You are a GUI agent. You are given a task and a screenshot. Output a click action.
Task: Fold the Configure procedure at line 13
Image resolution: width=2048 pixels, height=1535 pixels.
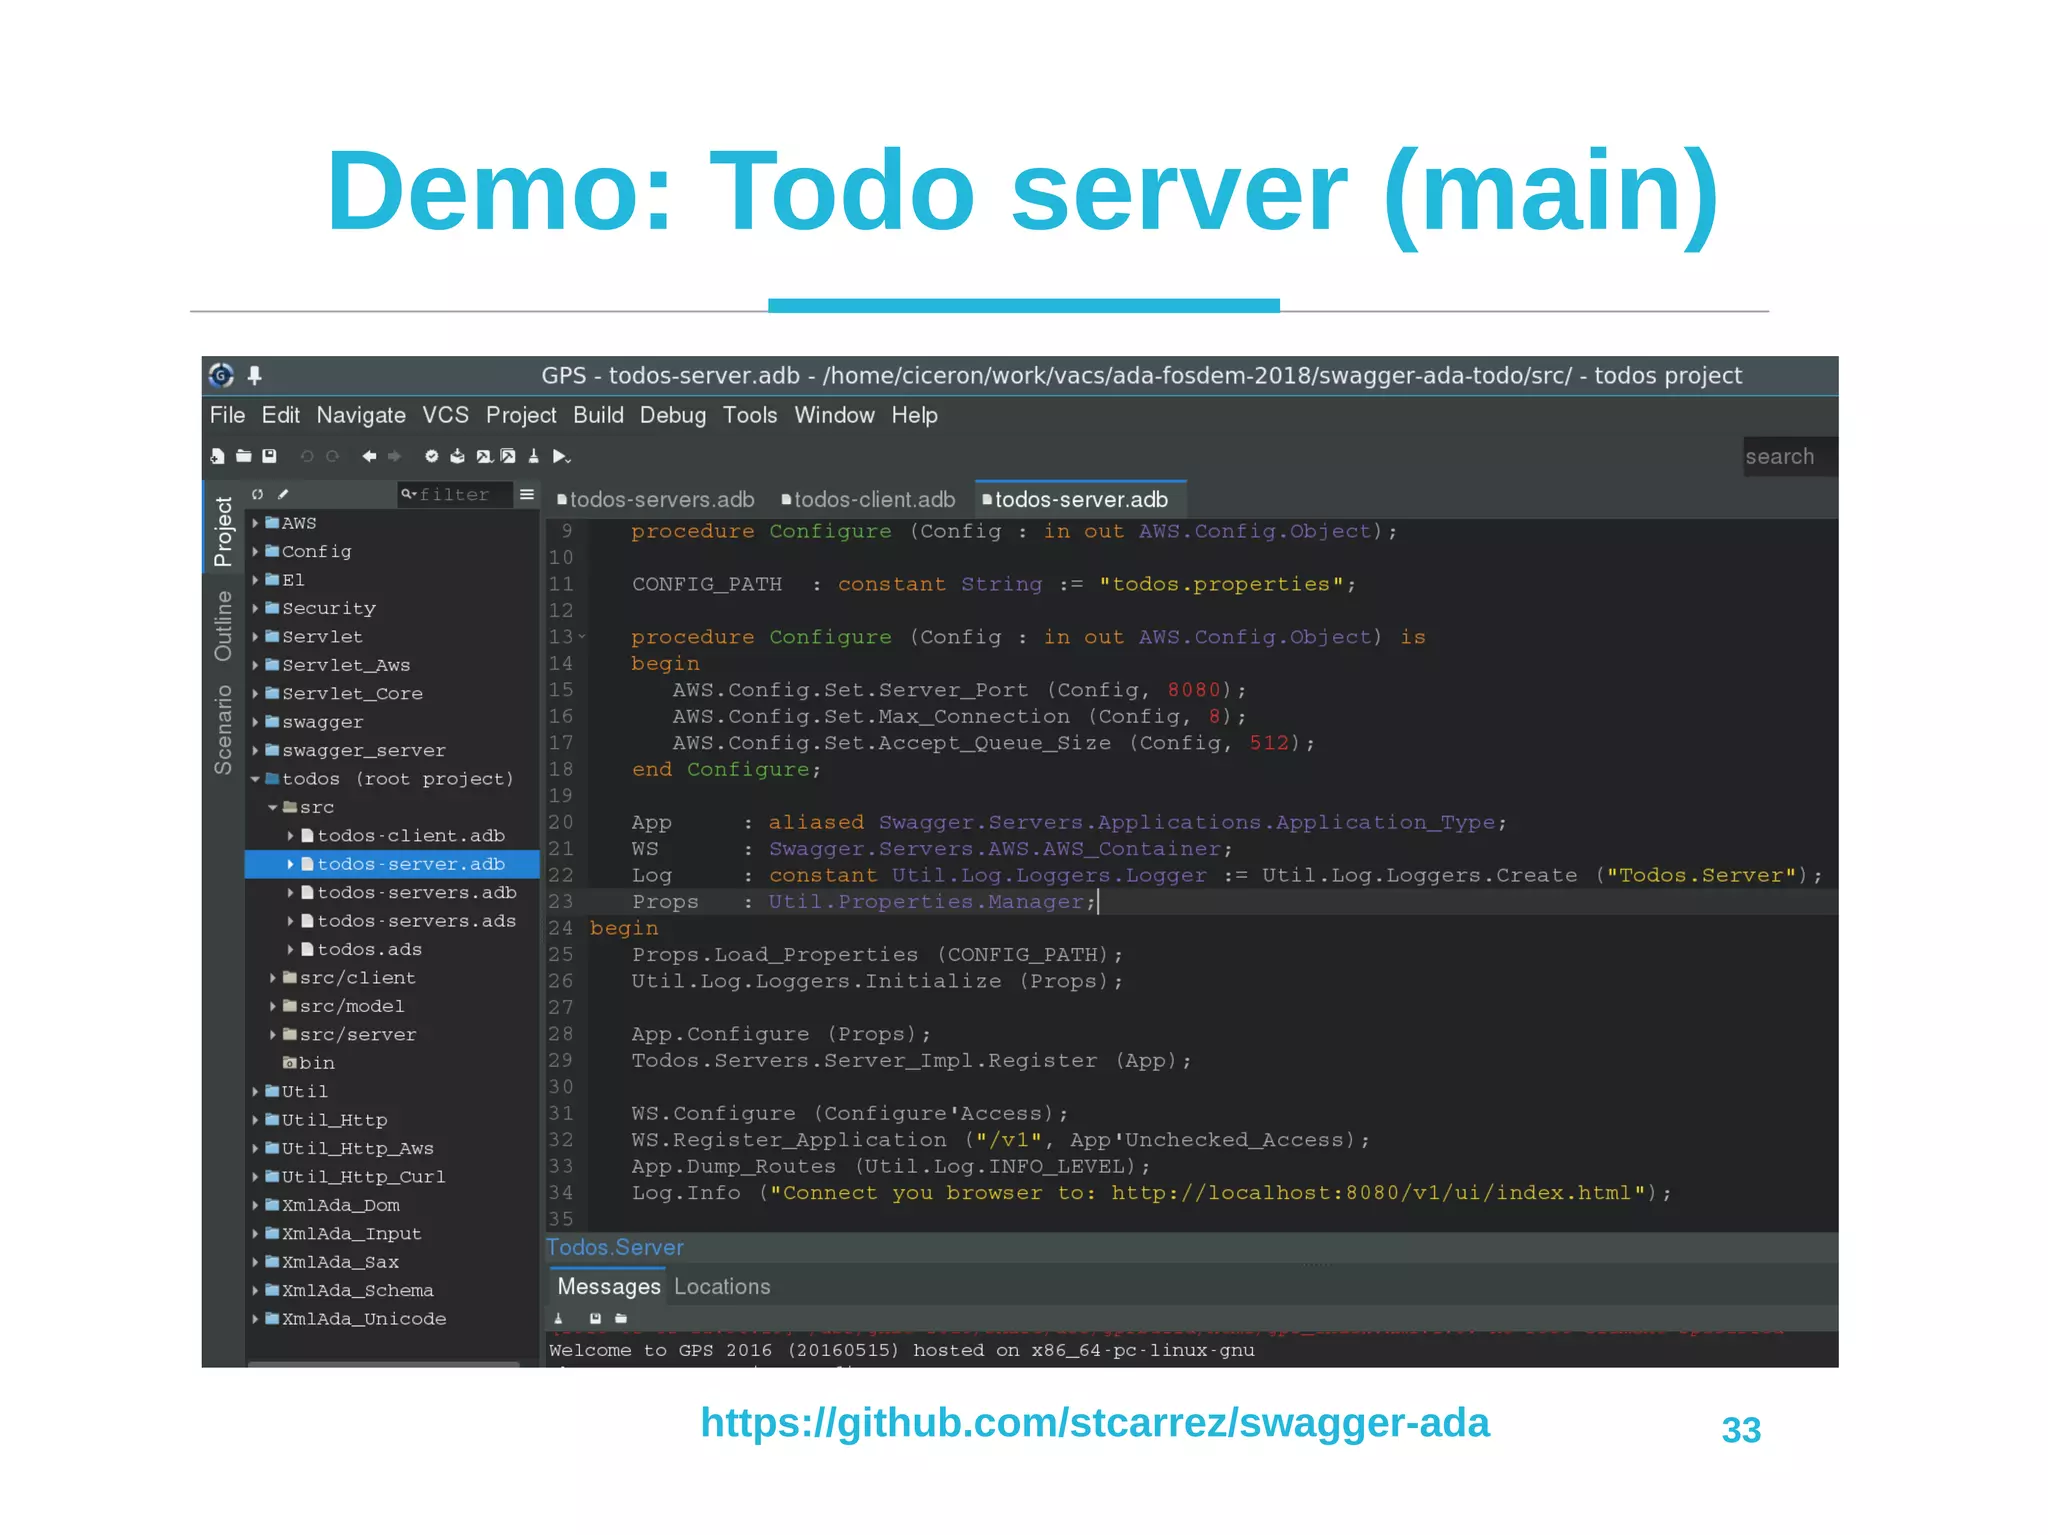coord(581,636)
